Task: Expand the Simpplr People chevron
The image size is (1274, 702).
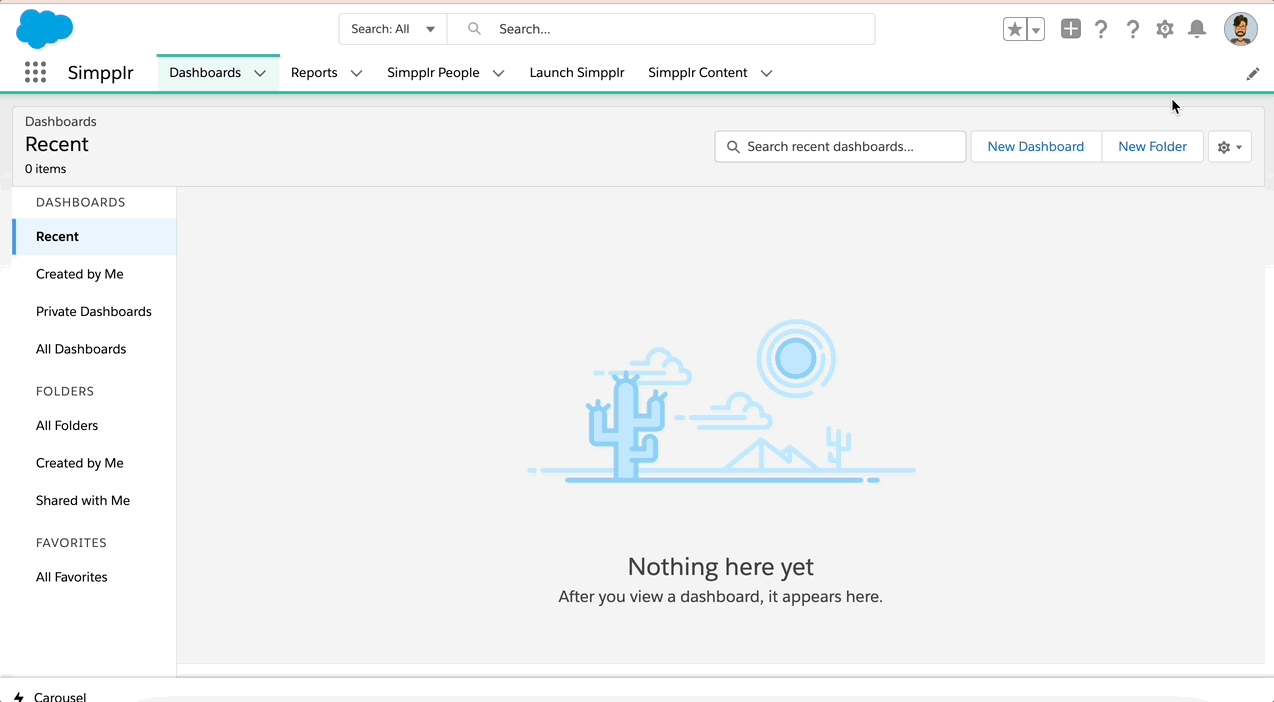Action: coord(499,73)
